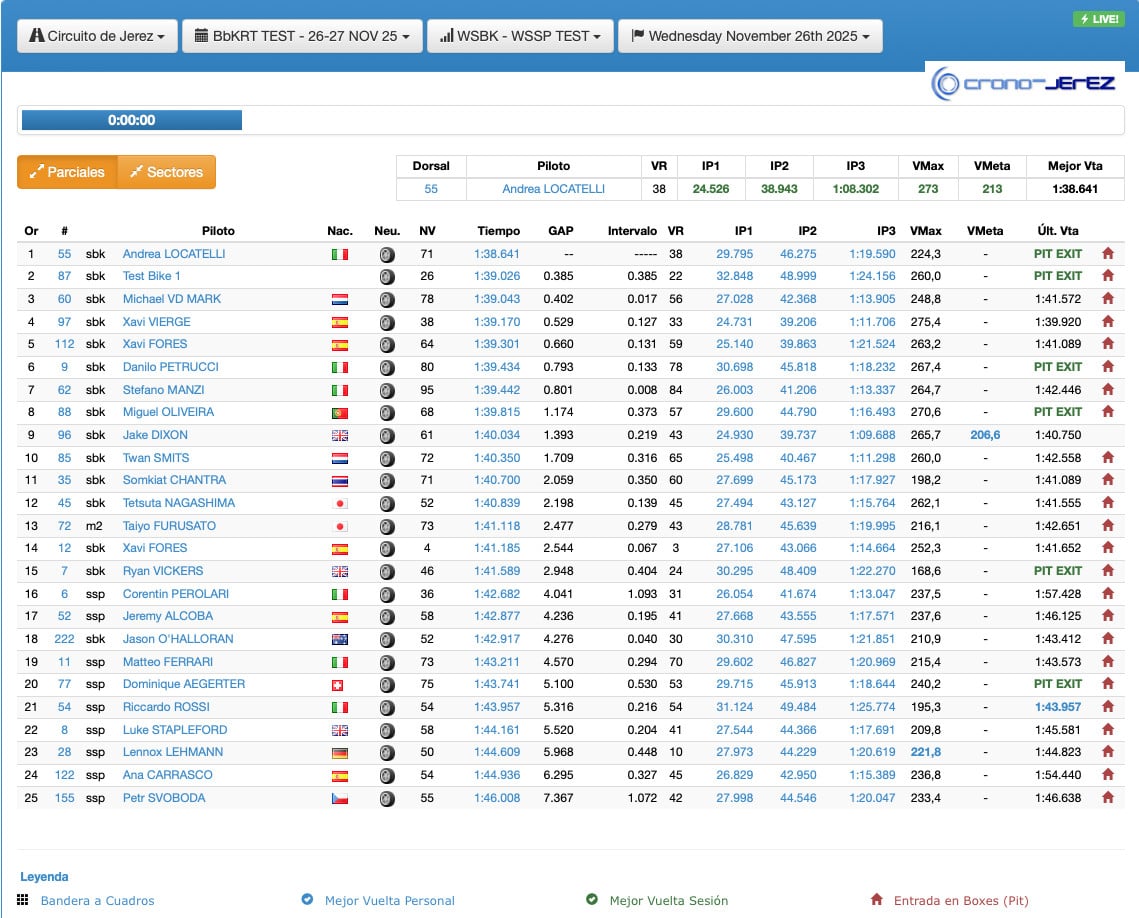Click the checkered flag icon in legend

tap(23, 900)
